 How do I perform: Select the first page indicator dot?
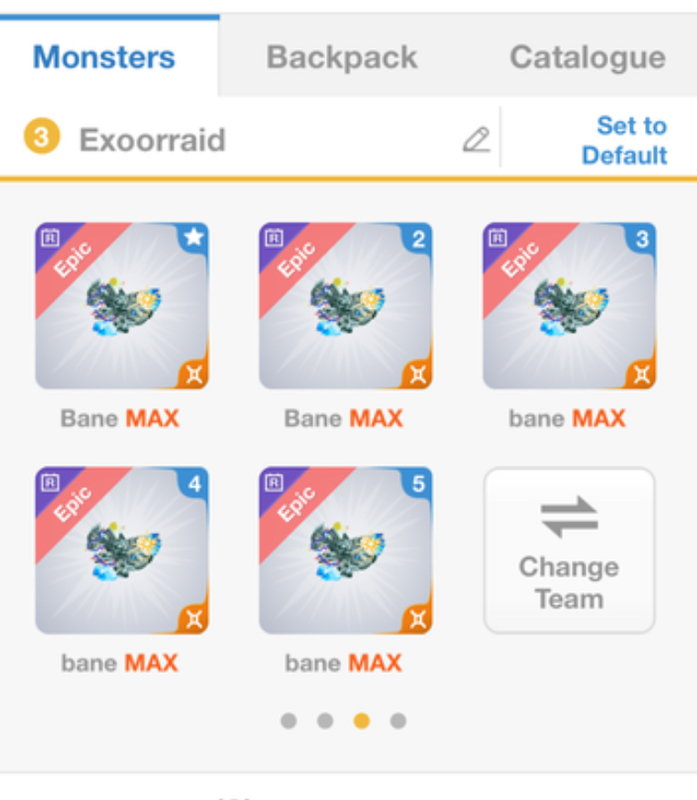pyautogui.click(x=289, y=720)
